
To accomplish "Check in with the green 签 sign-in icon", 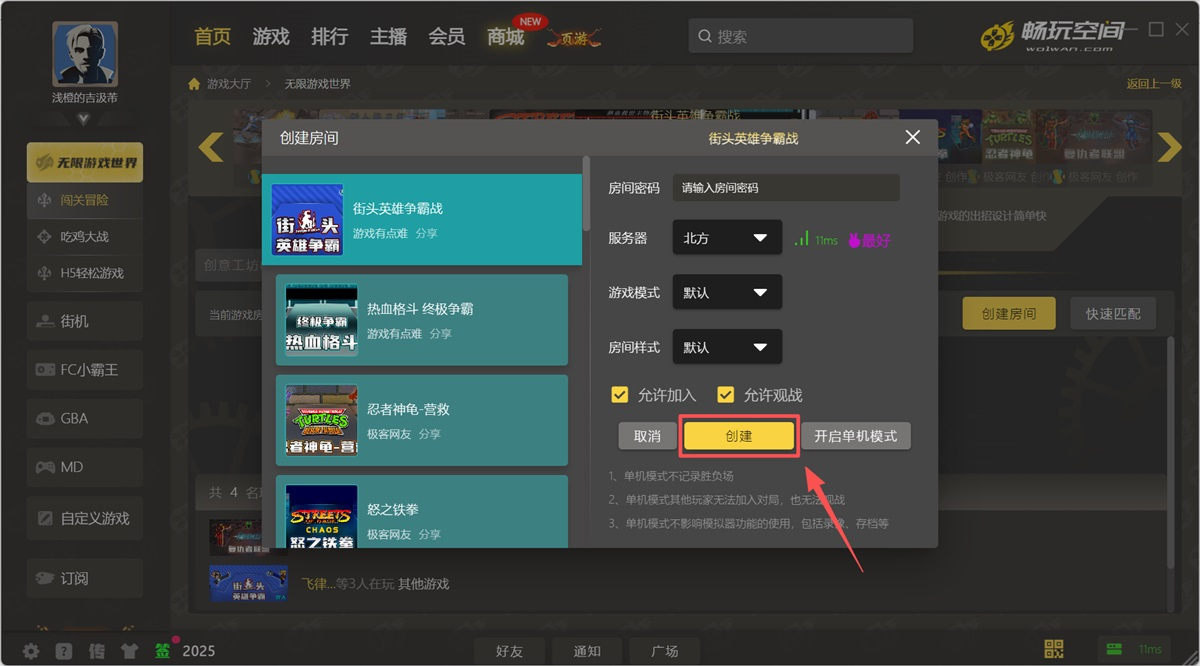I will coord(163,650).
